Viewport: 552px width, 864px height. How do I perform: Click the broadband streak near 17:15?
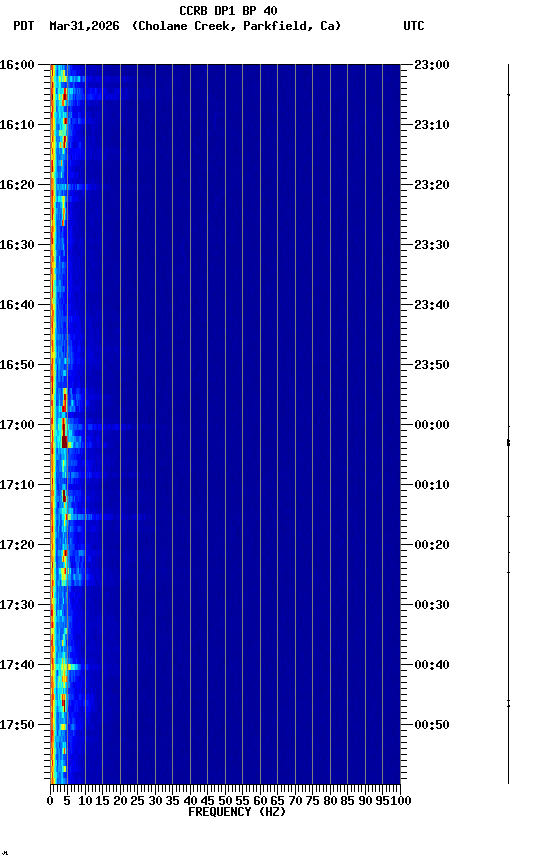pyautogui.click(x=107, y=517)
